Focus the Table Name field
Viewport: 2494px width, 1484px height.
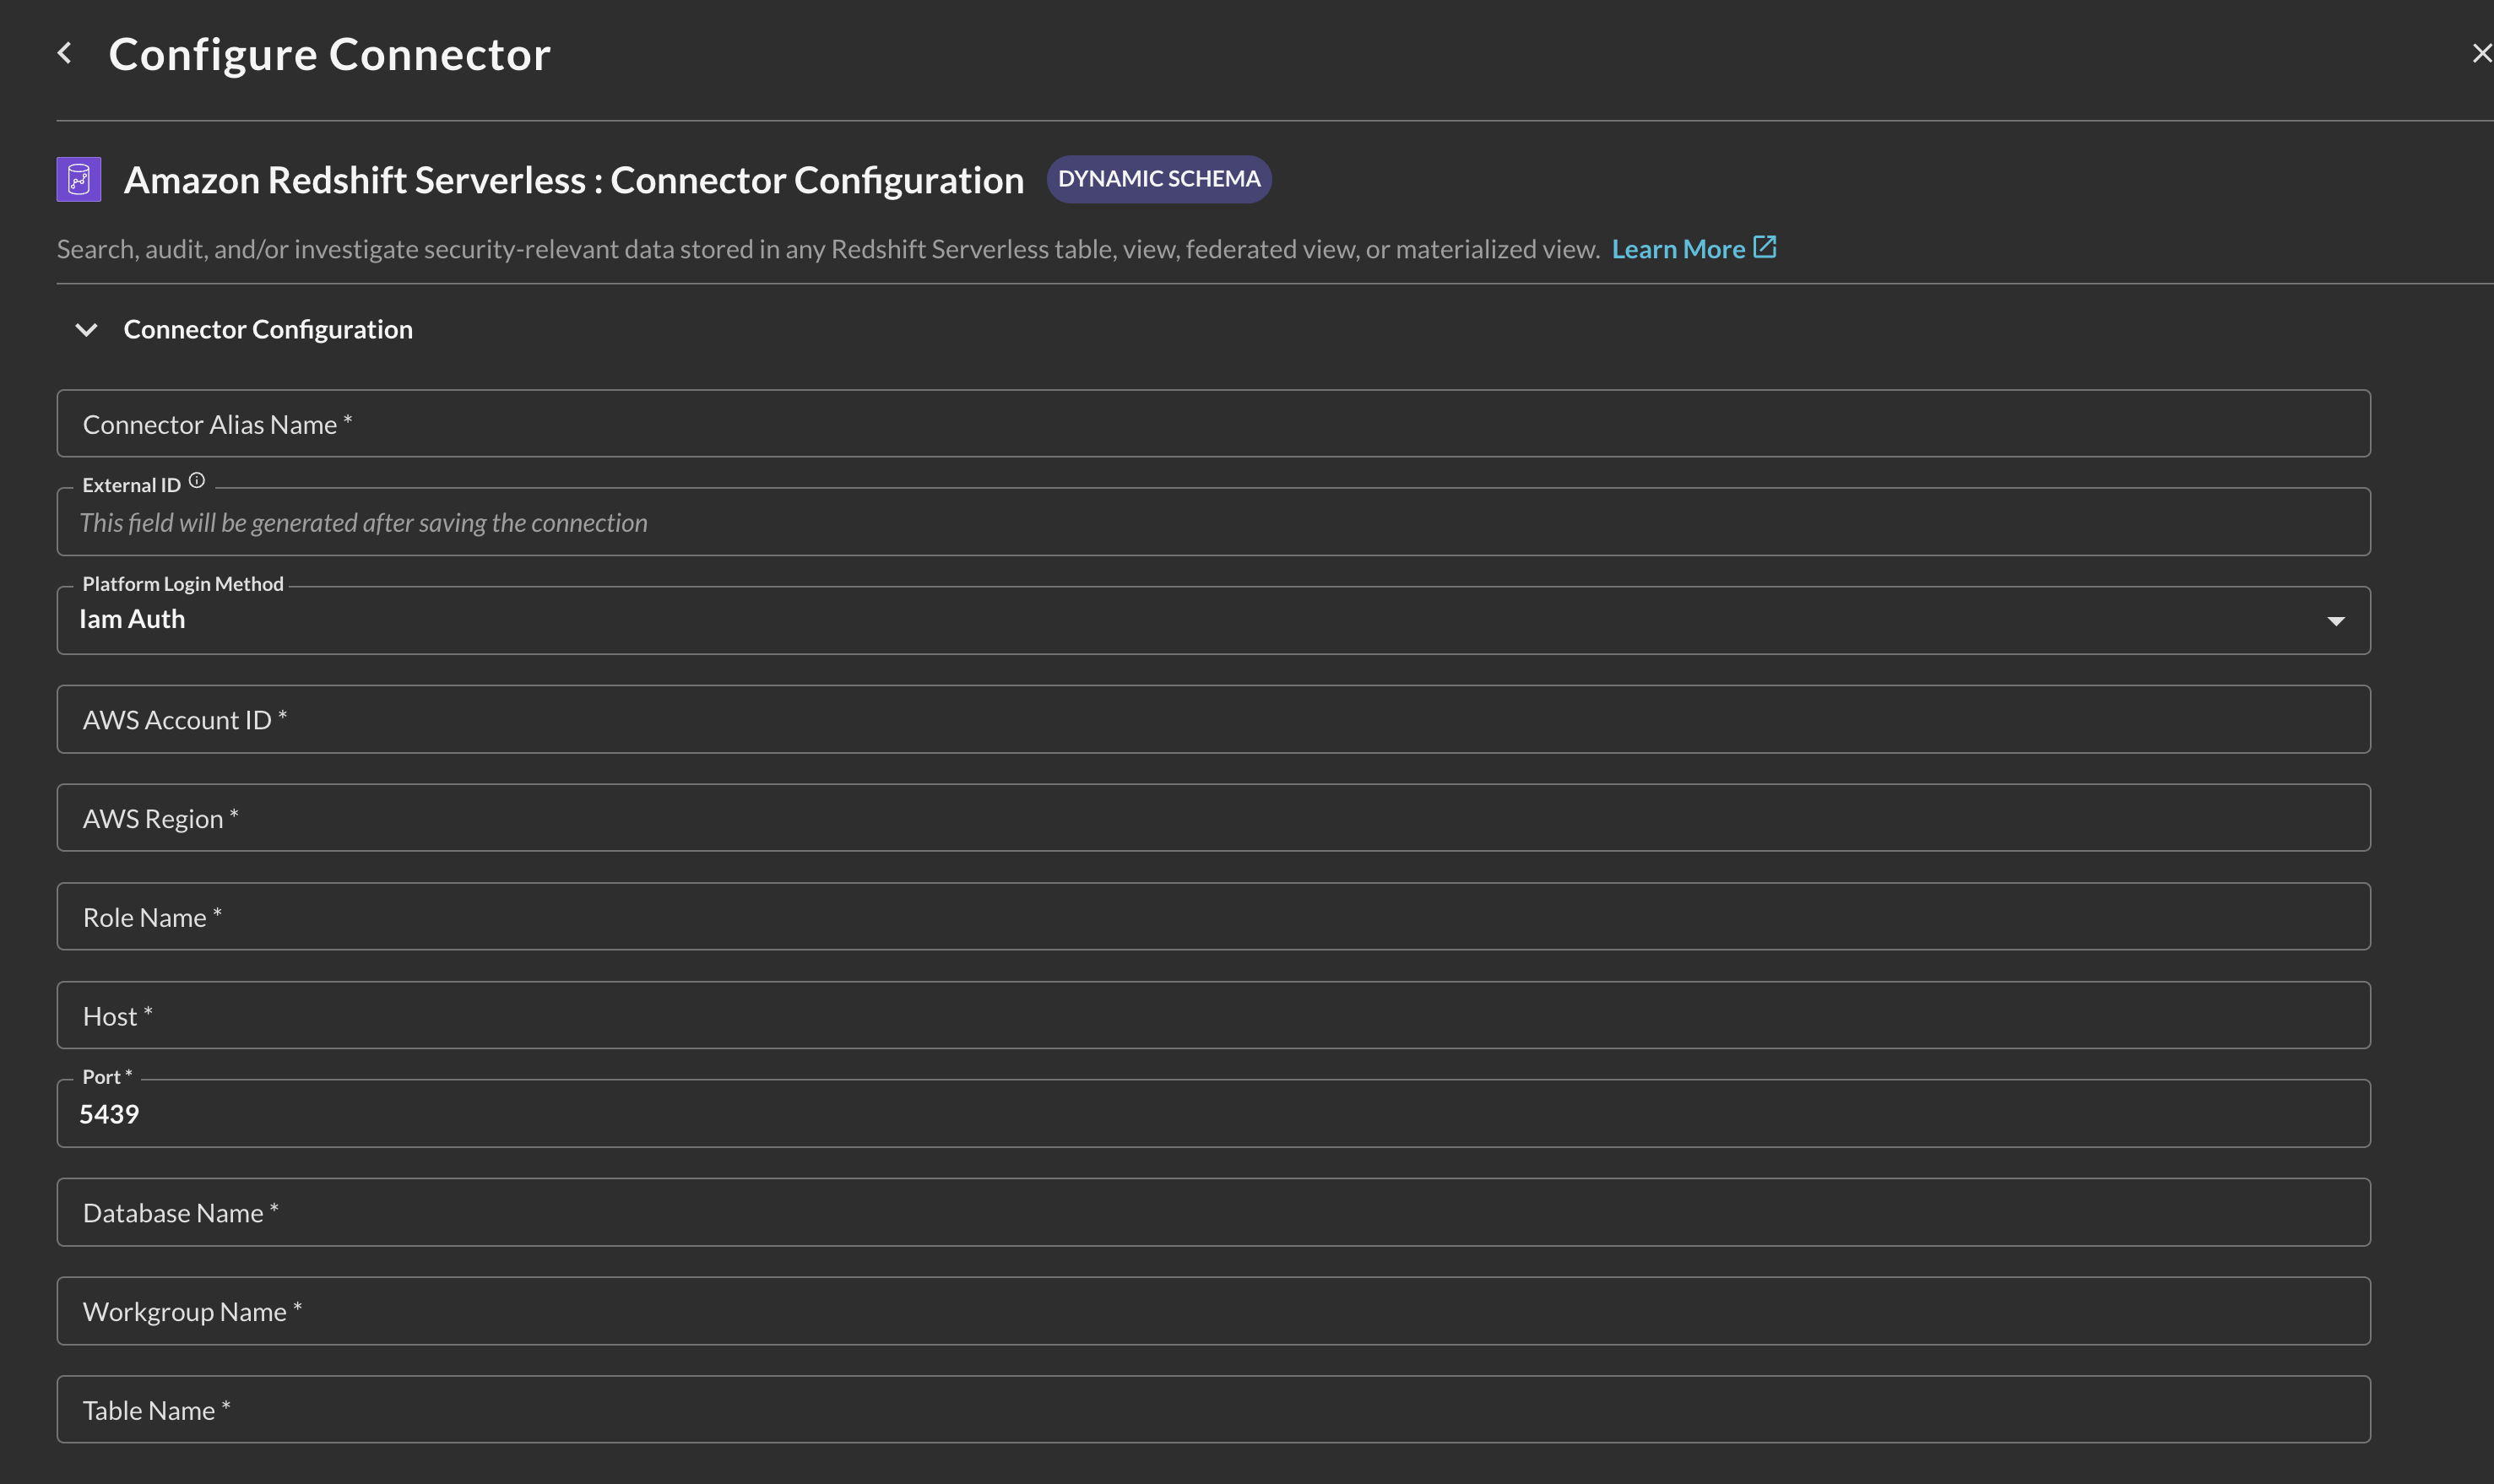(x=1213, y=1409)
